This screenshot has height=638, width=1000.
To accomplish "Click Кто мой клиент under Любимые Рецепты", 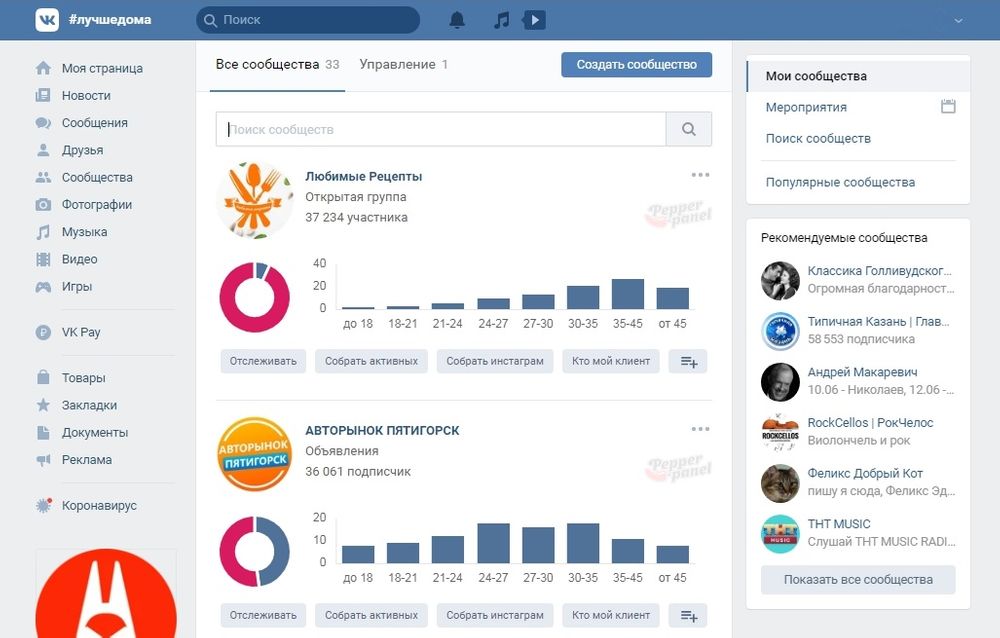I will [611, 361].
